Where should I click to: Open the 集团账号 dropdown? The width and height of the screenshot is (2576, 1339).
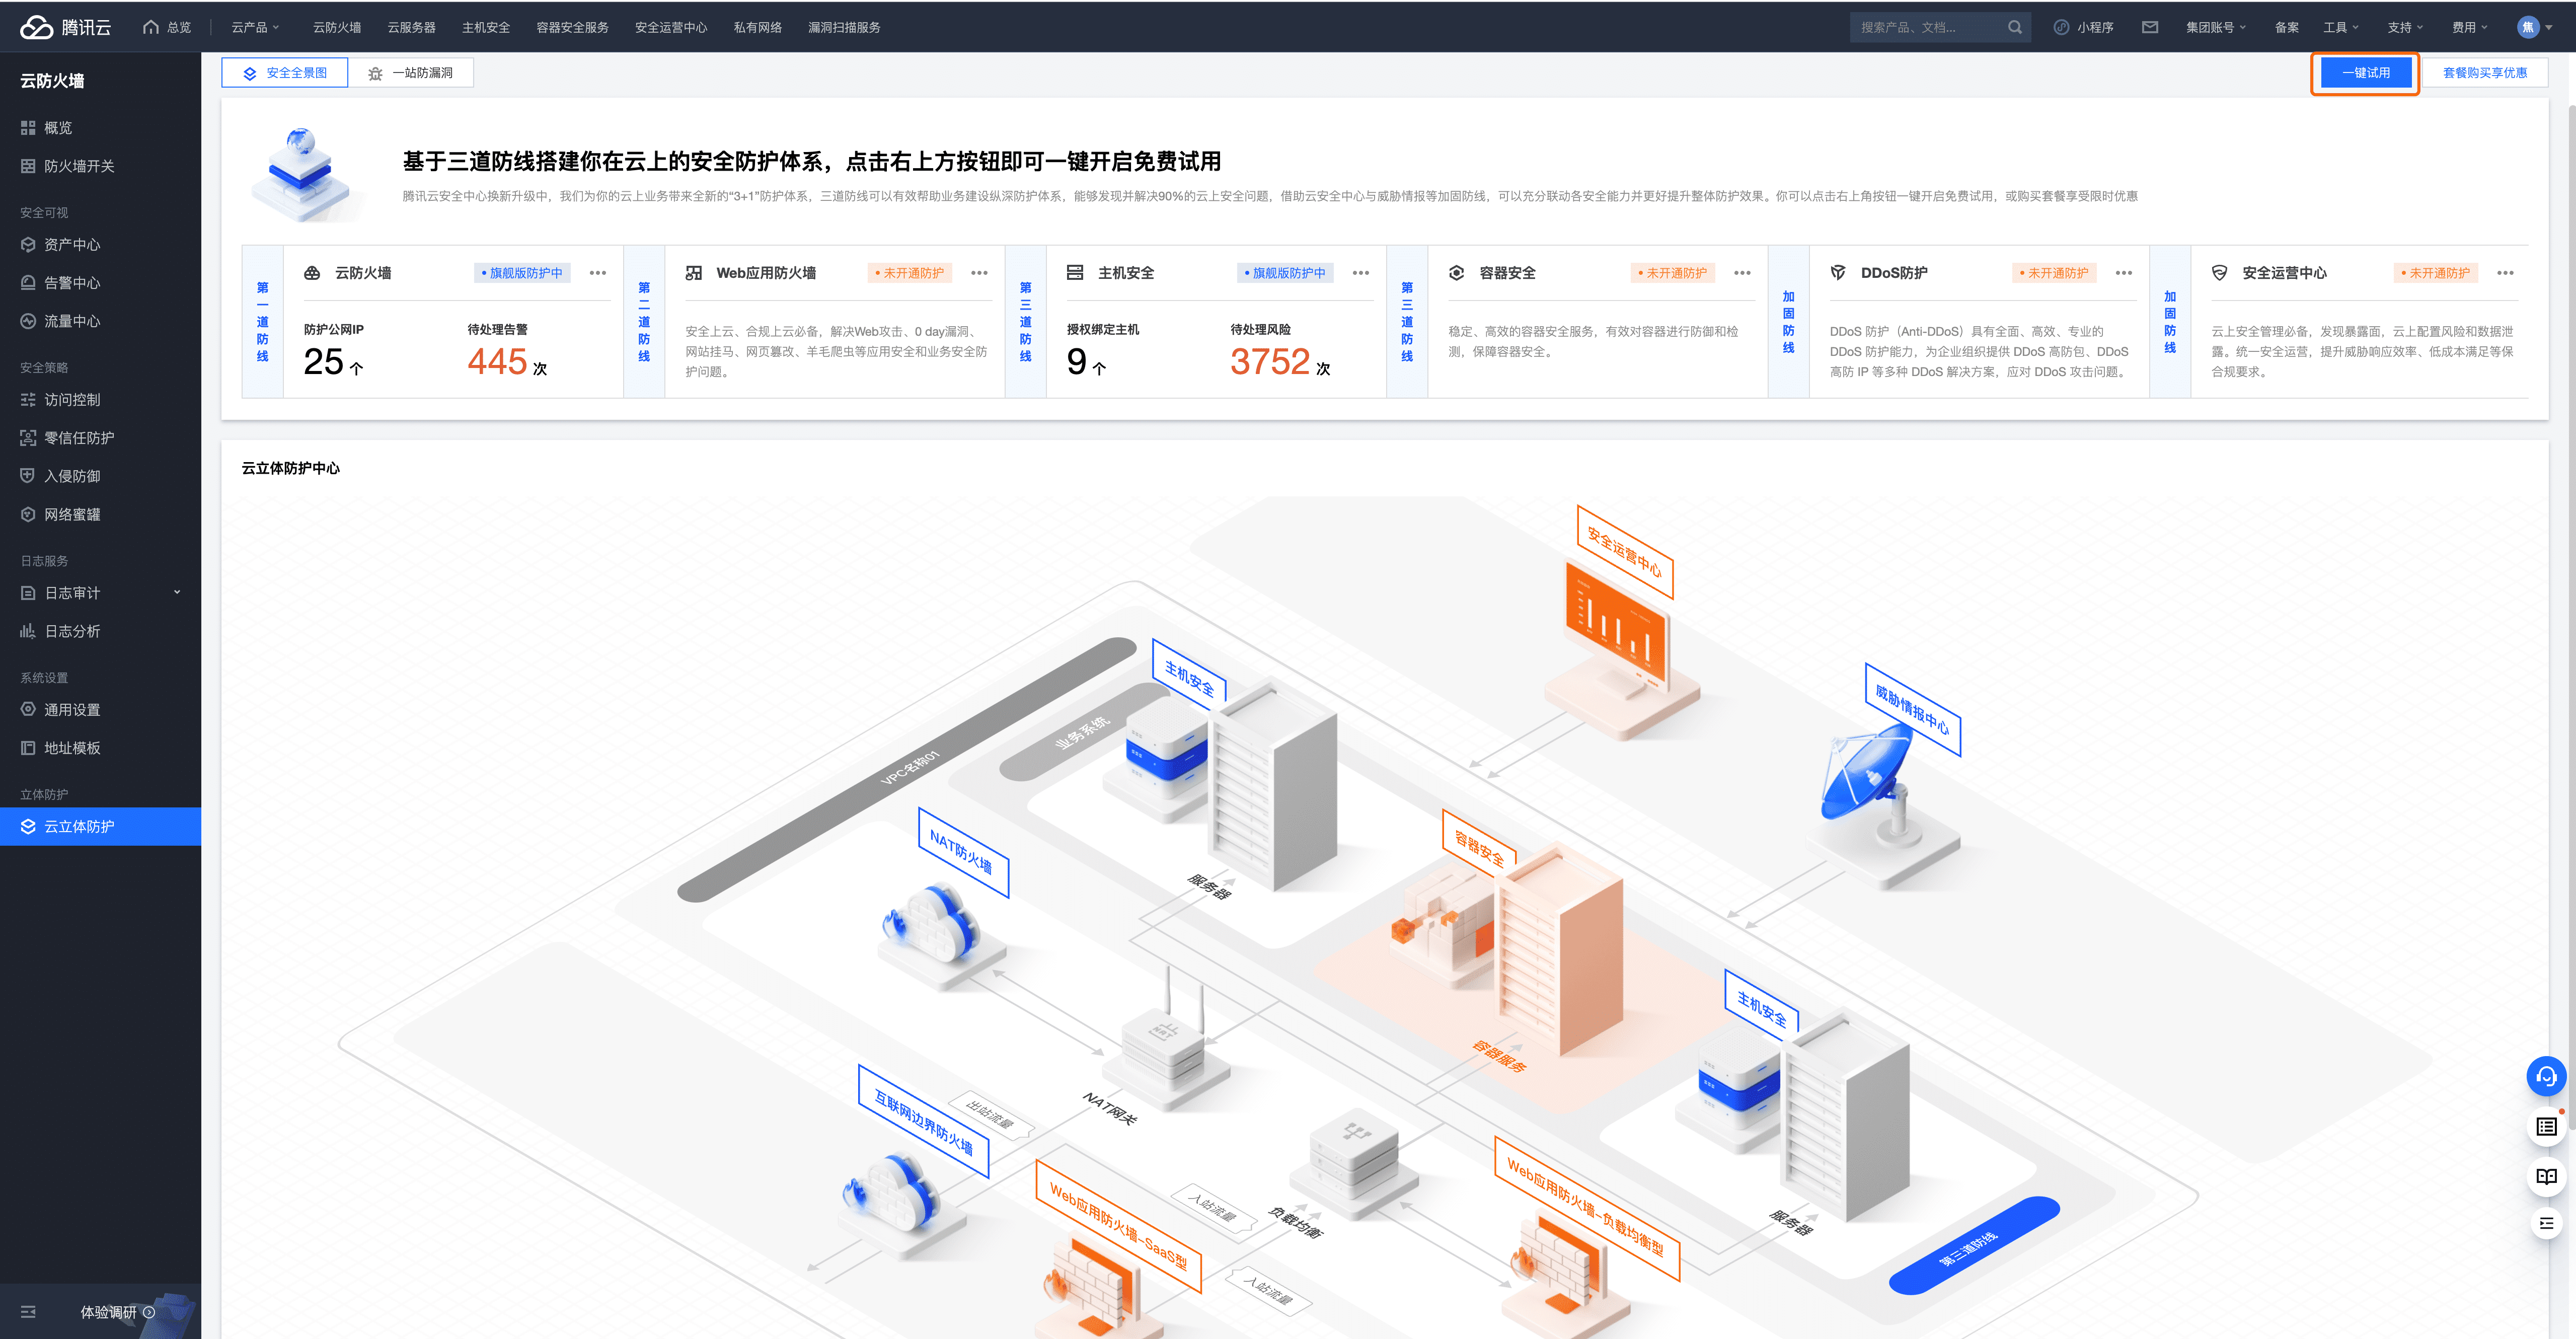tap(2215, 27)
